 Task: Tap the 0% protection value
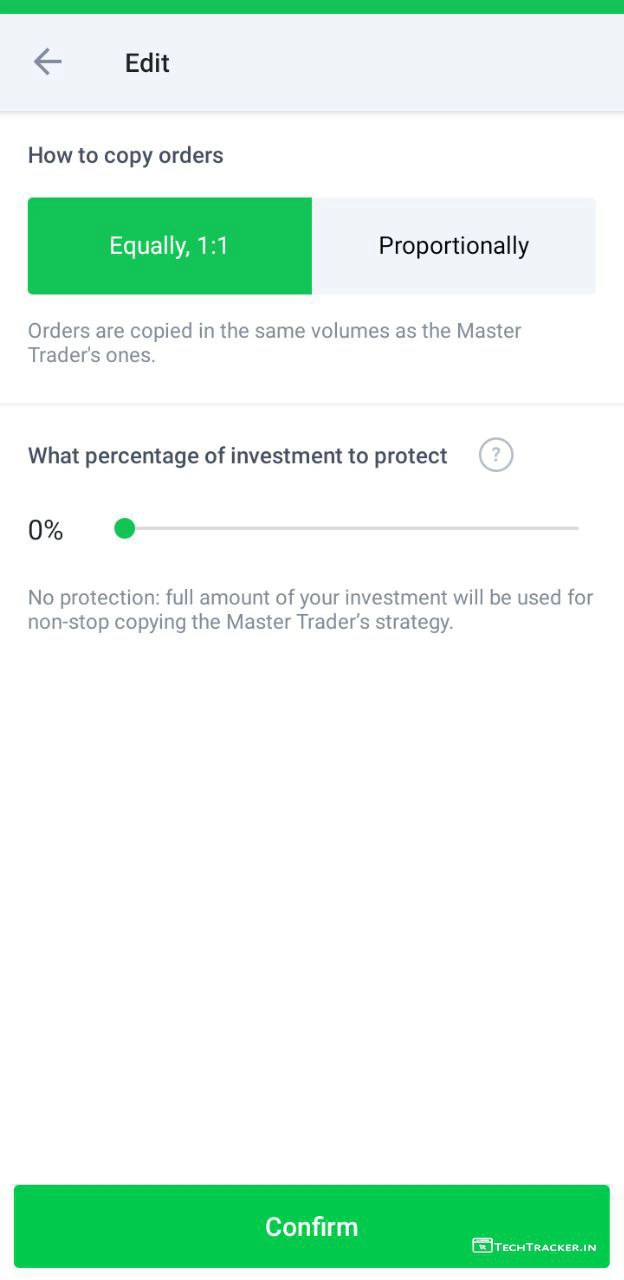pos(46,530)
